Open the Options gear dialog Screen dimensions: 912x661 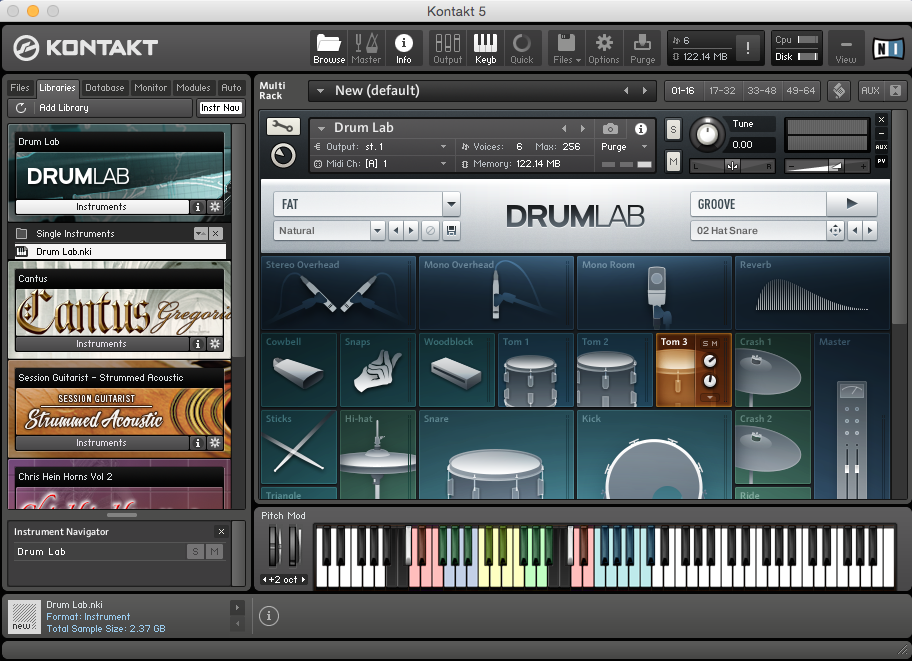tap(604, 48)
